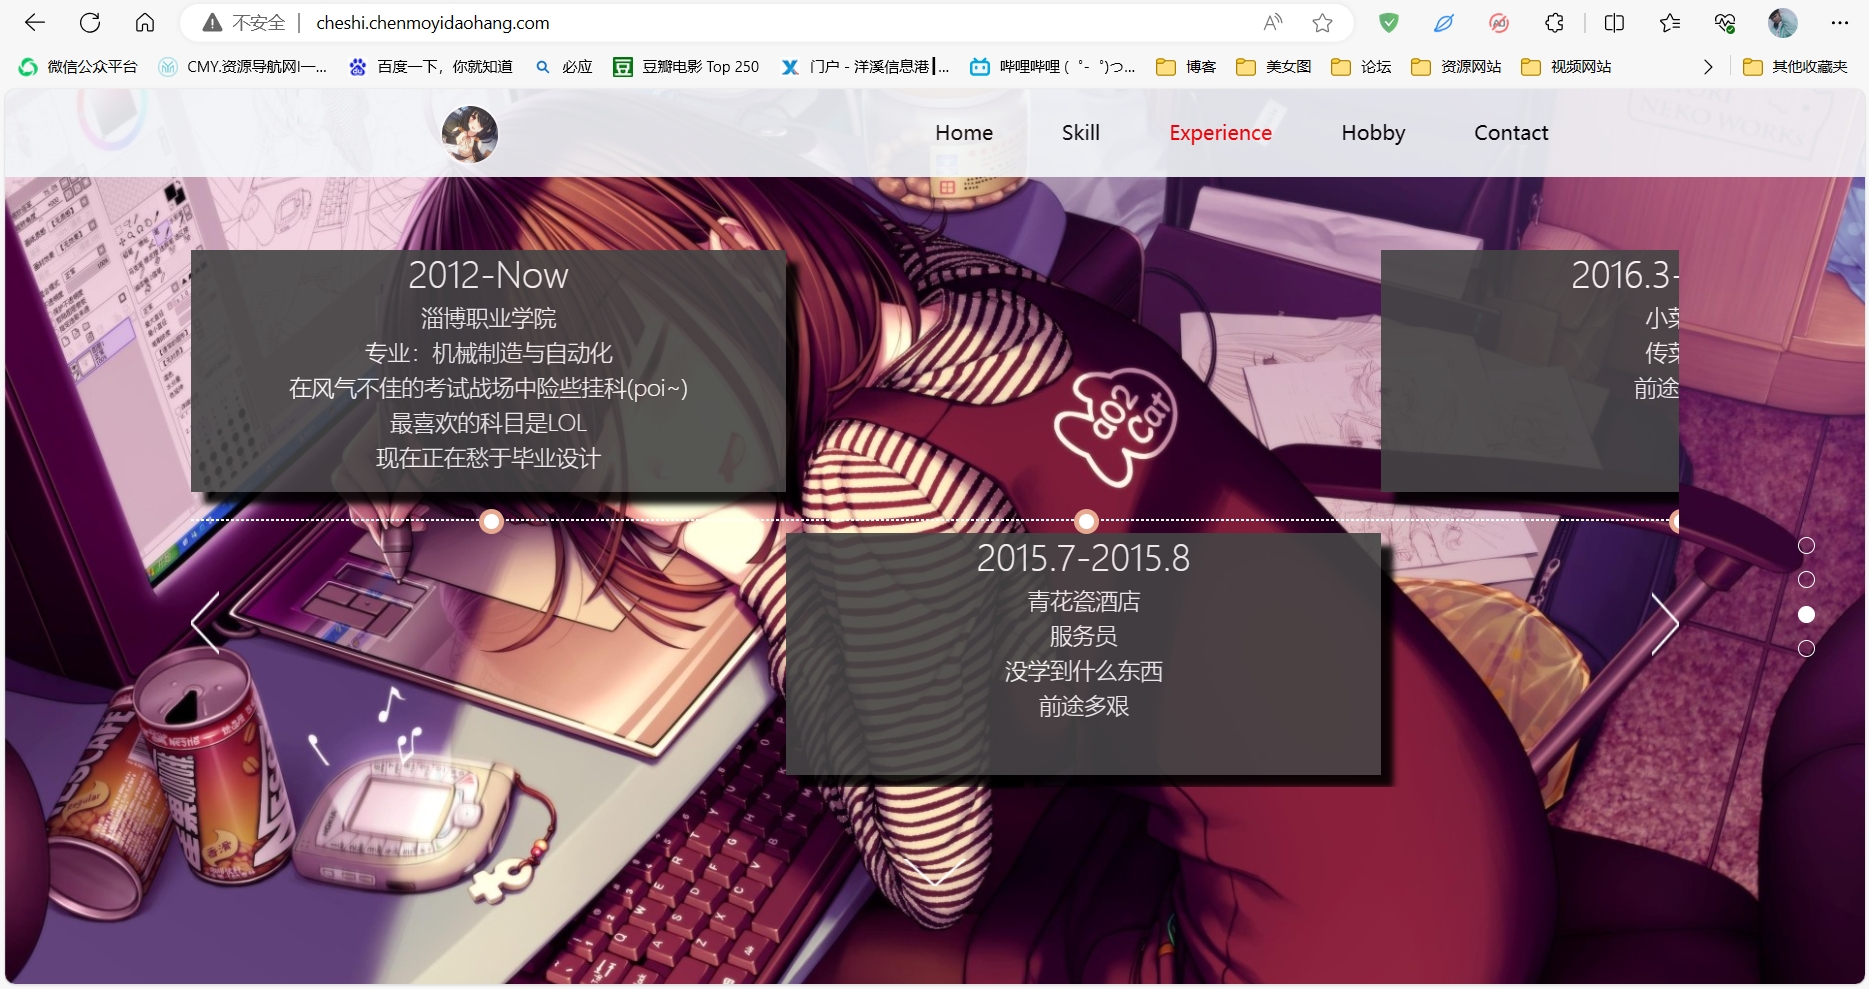The height and width of the screenshot is (989, 1869).
Task: Expand the bookmarks overflow chevron
Action: [1708, 67]
